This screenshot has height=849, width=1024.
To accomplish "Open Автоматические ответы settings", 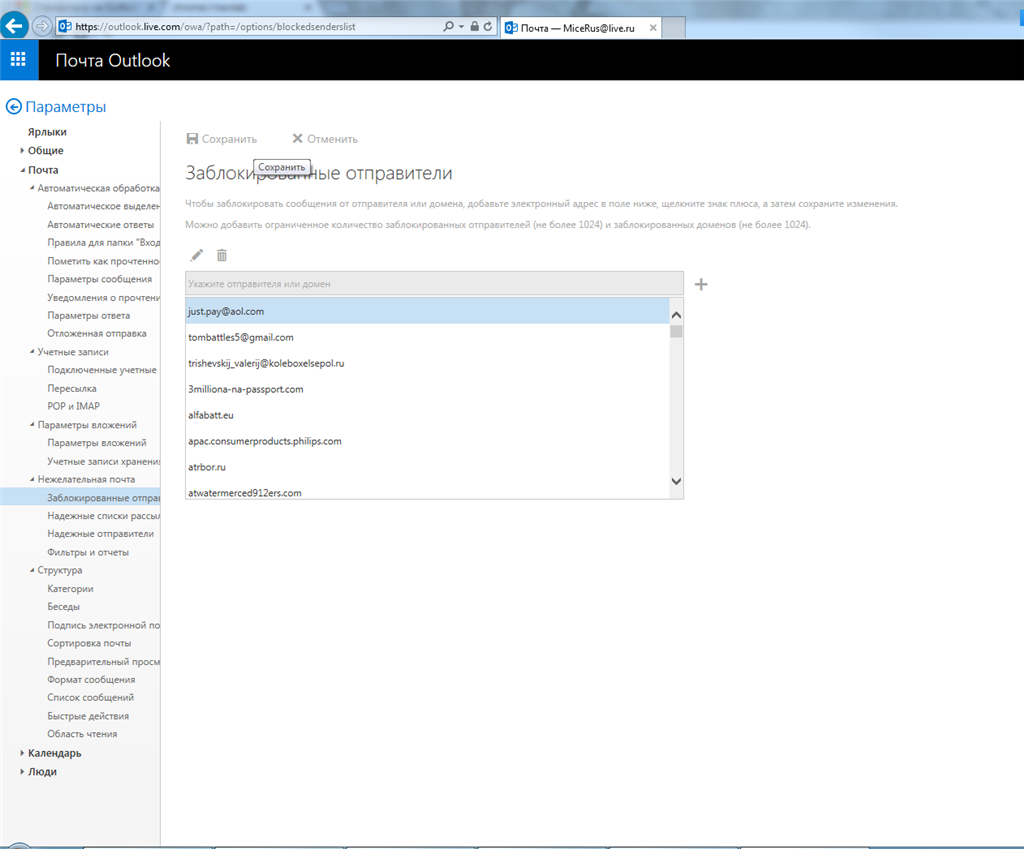I will [101, 225].
